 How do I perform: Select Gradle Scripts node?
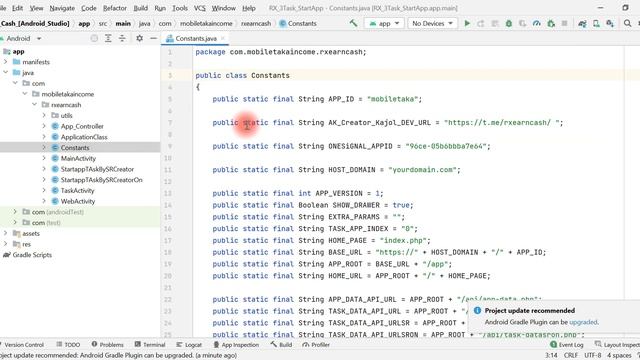click(x=32, y=255)
